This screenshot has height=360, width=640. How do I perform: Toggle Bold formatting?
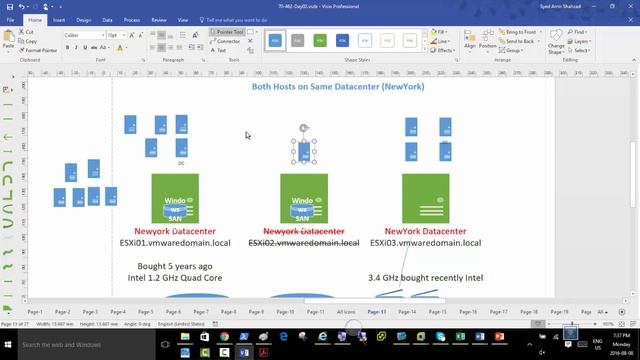67,48
